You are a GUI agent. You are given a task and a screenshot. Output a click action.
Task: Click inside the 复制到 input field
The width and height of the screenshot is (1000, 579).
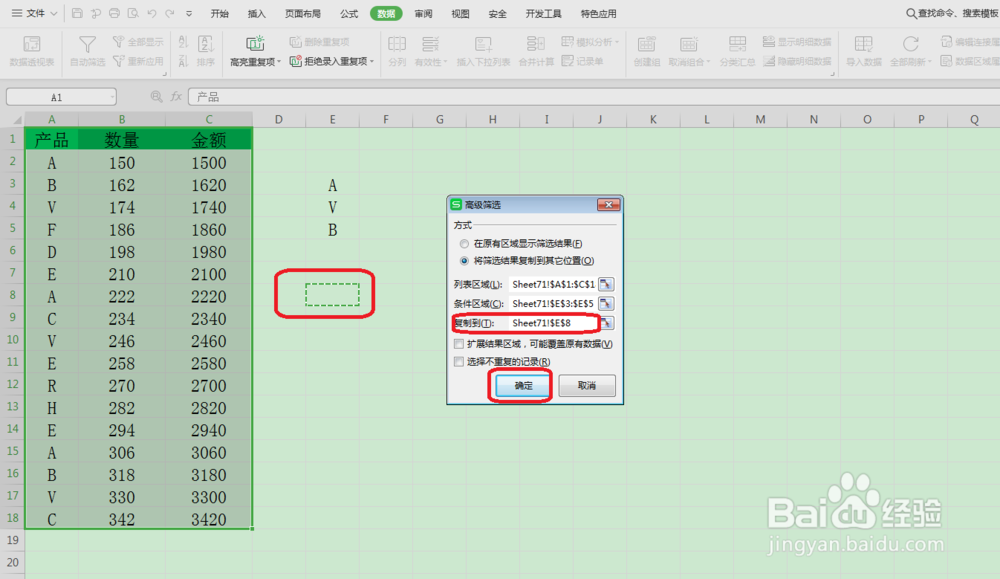click(550, 322)
